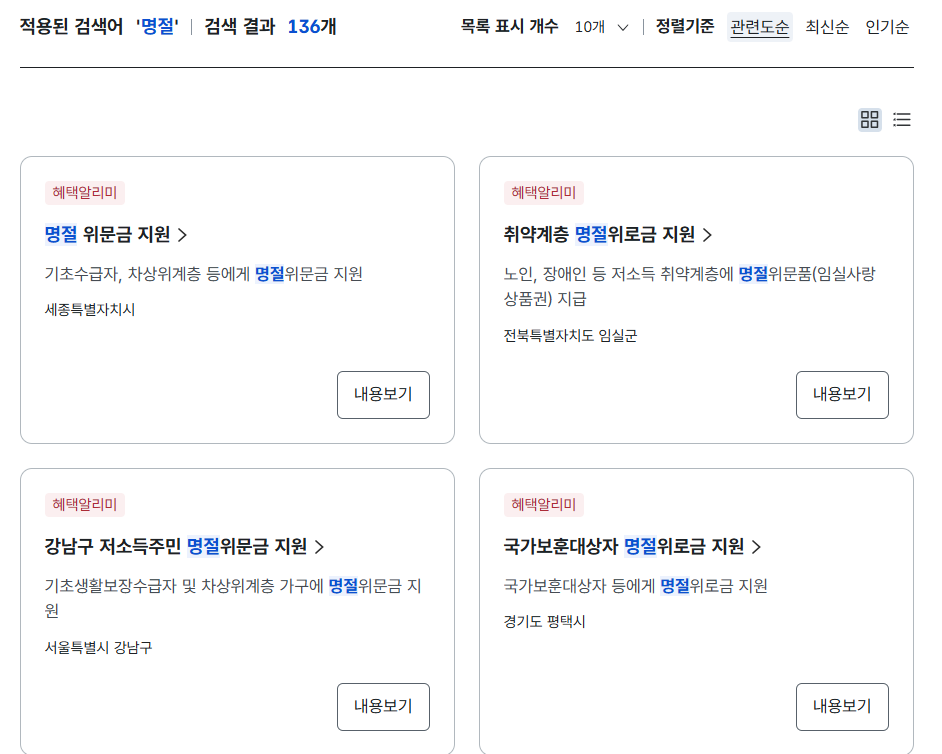
Task: Click chevron arrow beside 취약계층 명절위로금 지원
Action: tap(707, 236)
